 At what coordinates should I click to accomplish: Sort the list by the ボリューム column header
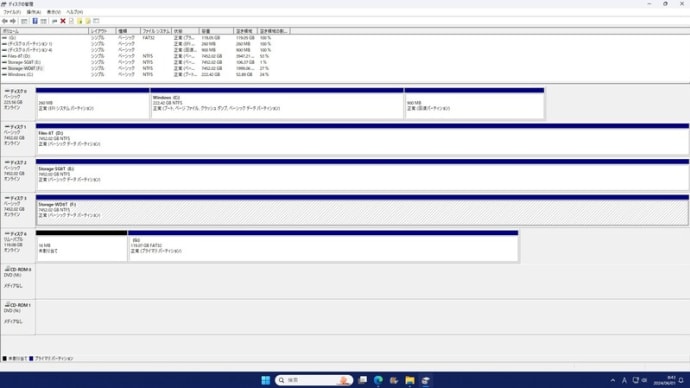44,31
